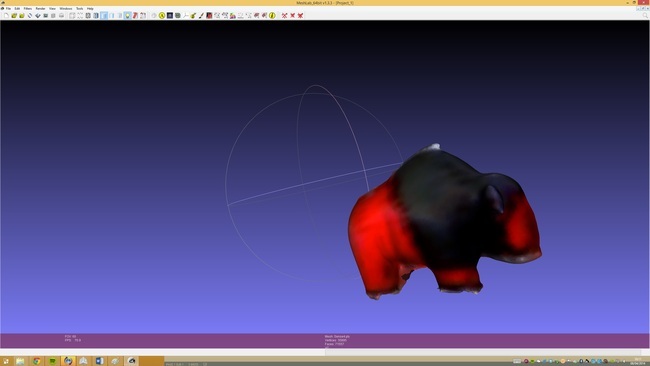Take a snapshot with the camera icon

[46, 15]
